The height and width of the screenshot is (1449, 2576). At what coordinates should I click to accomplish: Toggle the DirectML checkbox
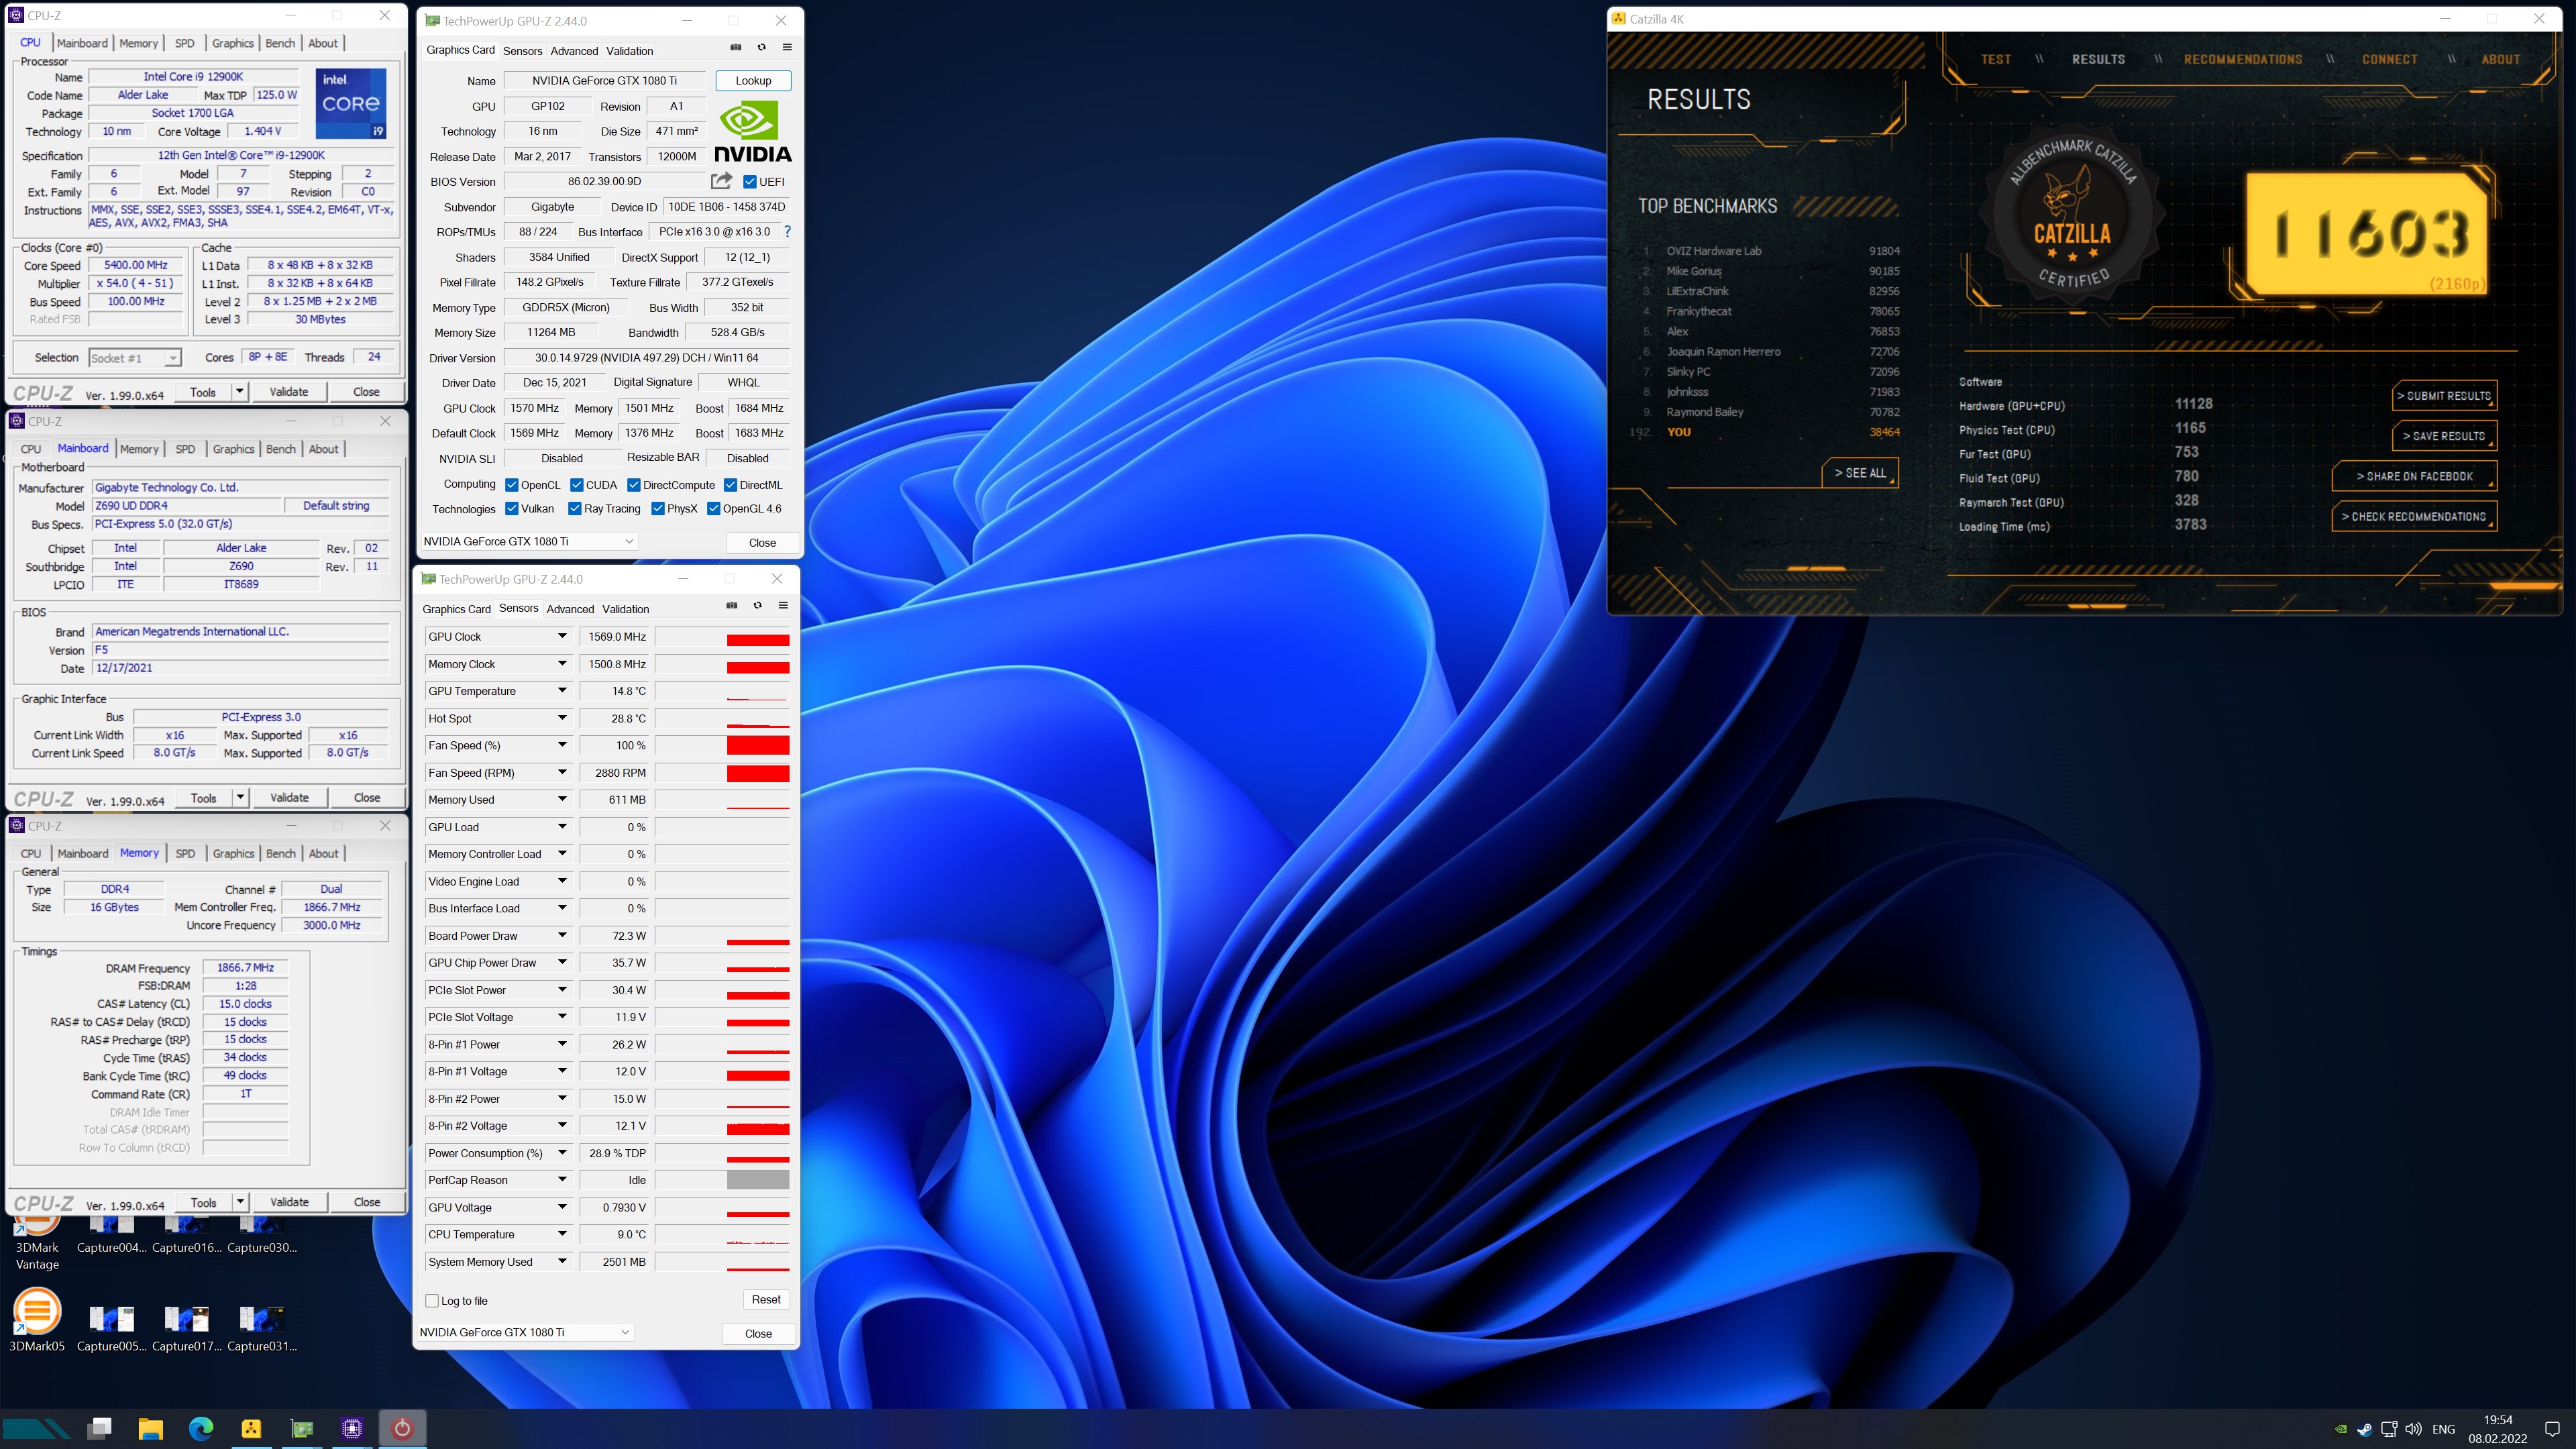[731, 485]
